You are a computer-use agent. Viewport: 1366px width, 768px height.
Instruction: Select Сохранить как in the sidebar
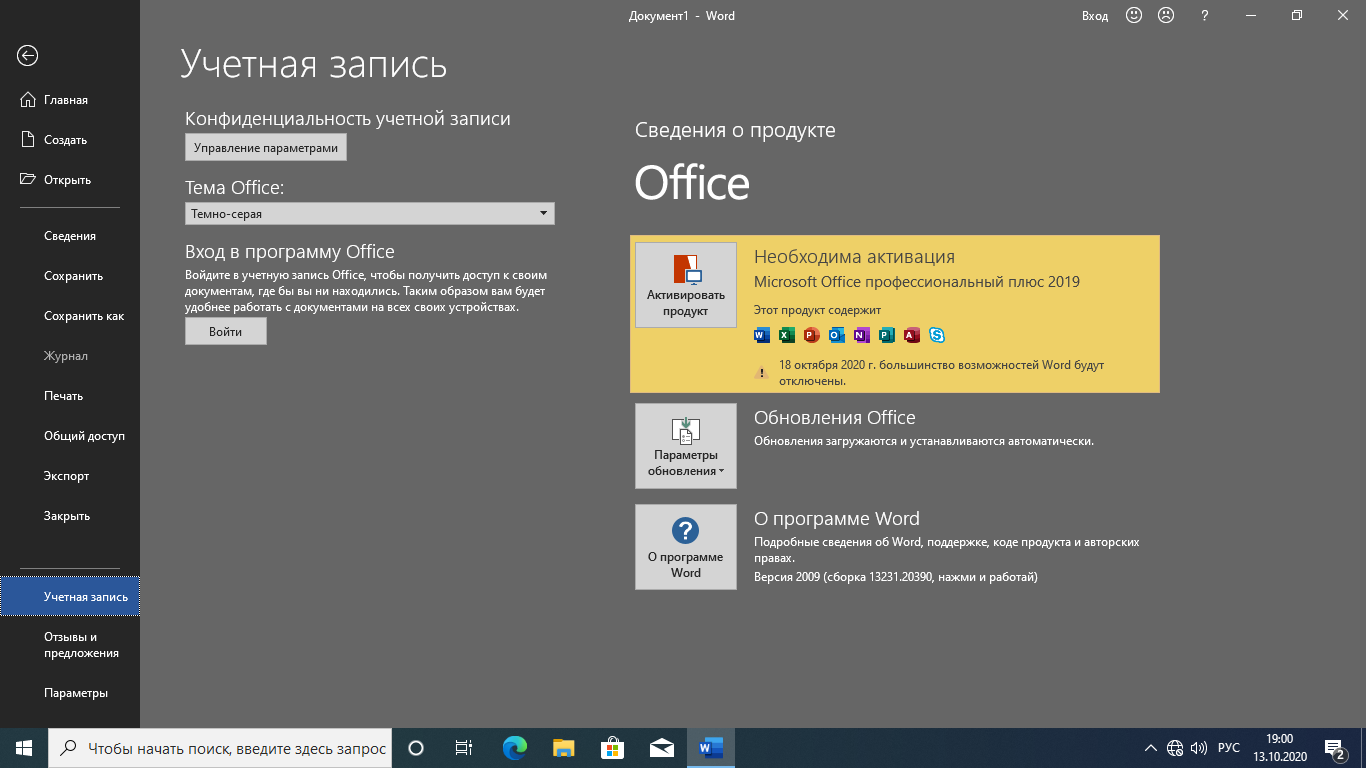tap(70, 316)
